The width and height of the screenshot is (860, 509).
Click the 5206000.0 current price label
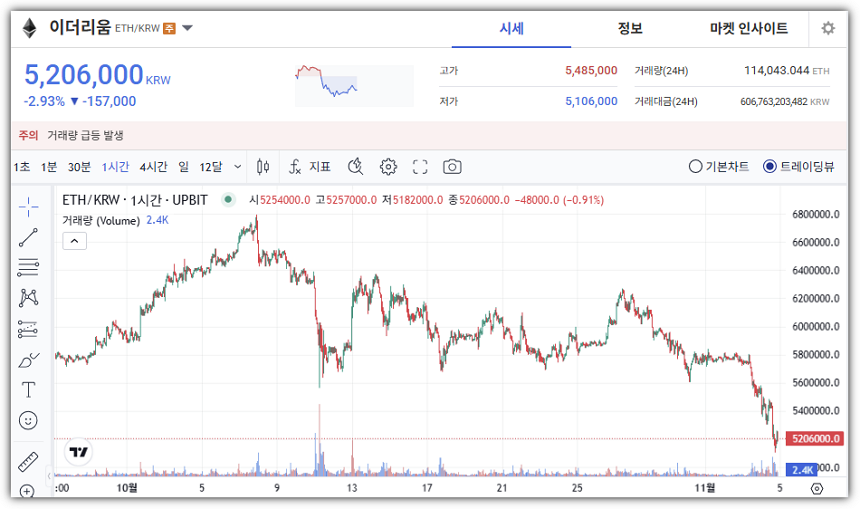point(816,438)
